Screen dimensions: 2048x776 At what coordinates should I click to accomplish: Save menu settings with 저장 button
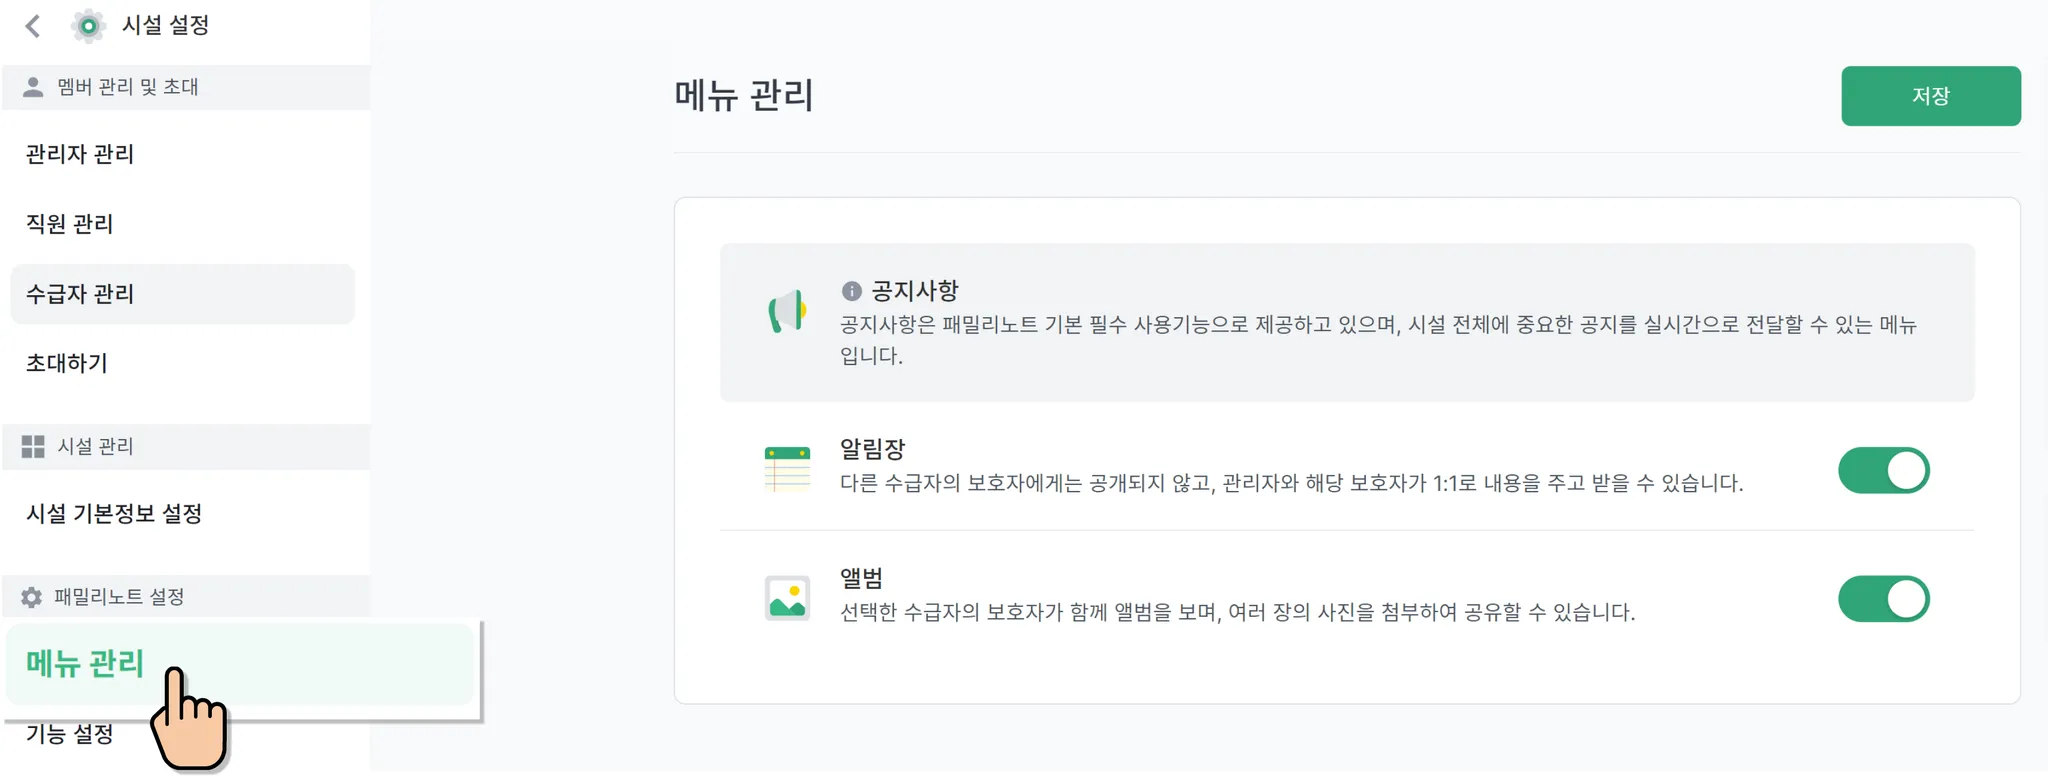click(1930, 96)
